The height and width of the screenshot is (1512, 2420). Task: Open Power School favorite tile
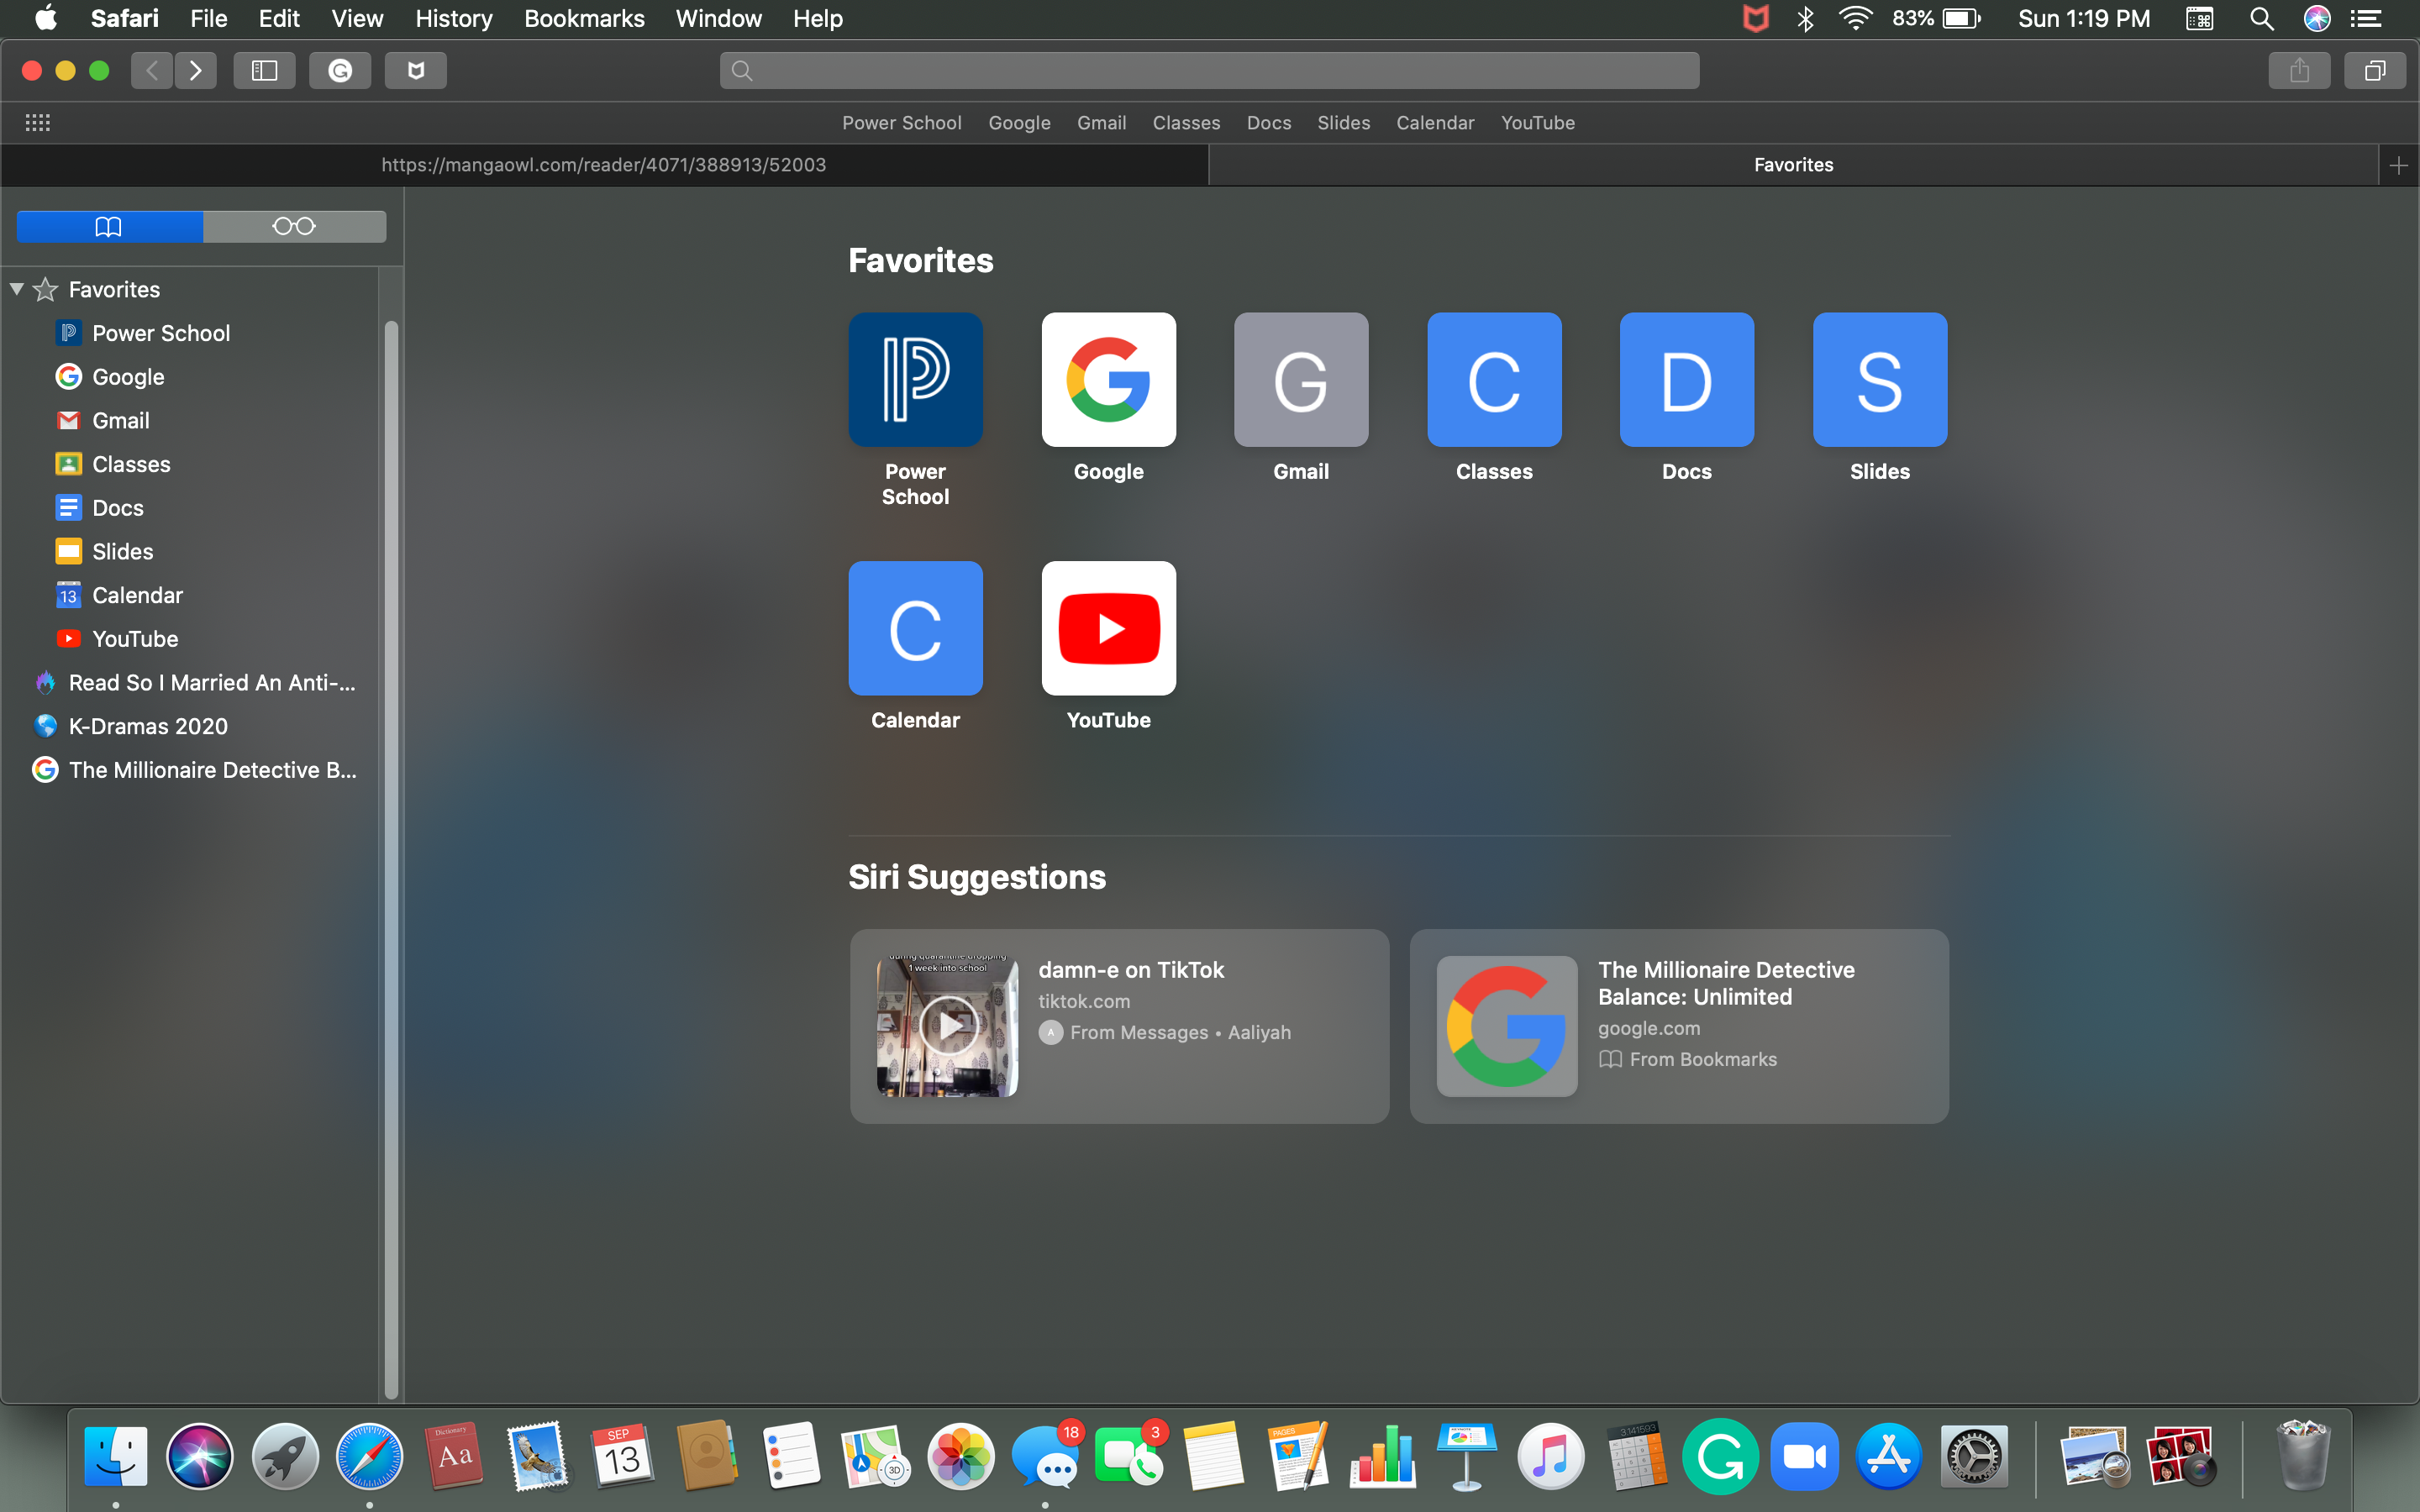[x=915, y=380]
